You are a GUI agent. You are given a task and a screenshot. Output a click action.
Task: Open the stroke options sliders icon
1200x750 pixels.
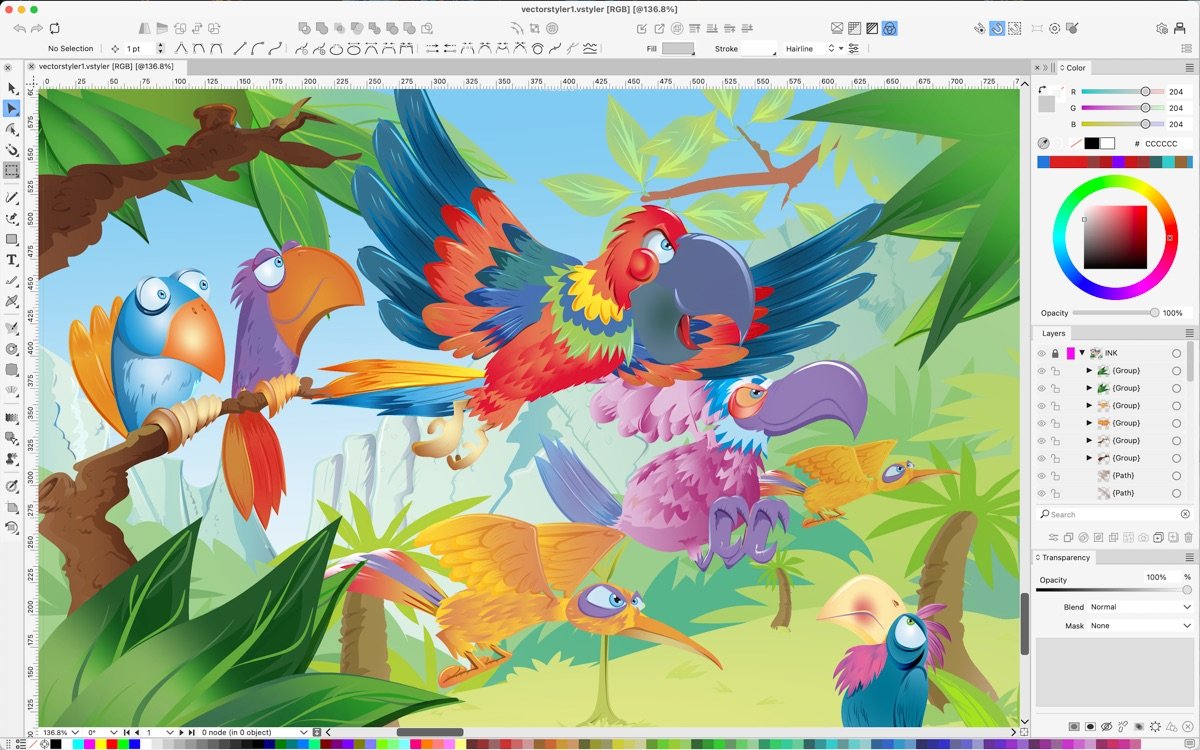(x=853, y=48)
